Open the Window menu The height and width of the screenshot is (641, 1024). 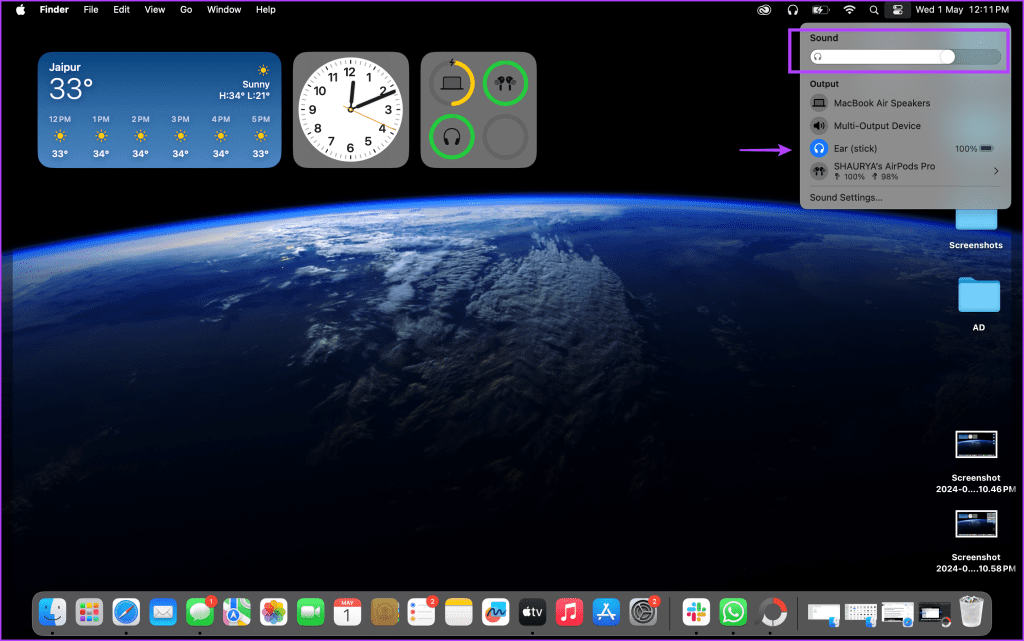click(x=224, y=10)
